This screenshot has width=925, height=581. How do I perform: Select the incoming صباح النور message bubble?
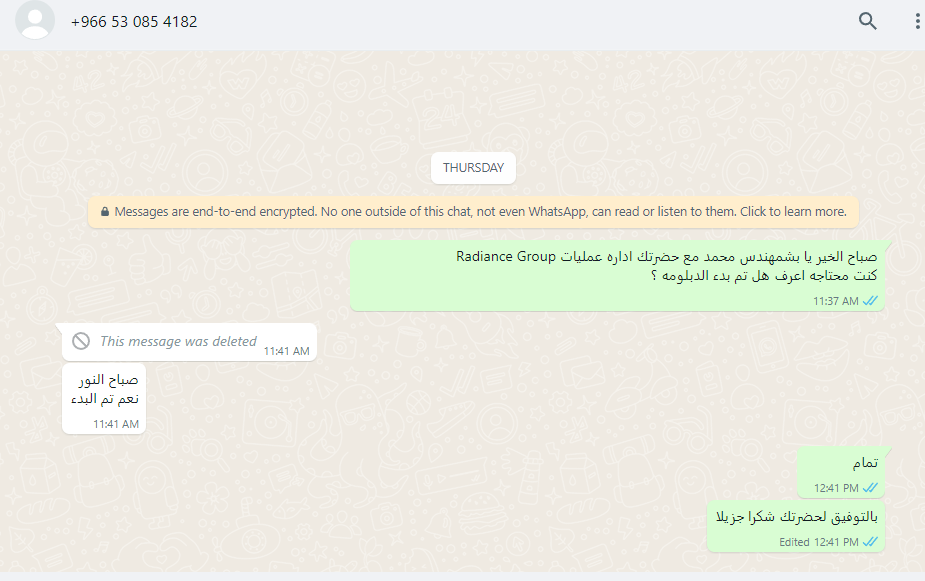pyautogui.click(x=104, y=398)
